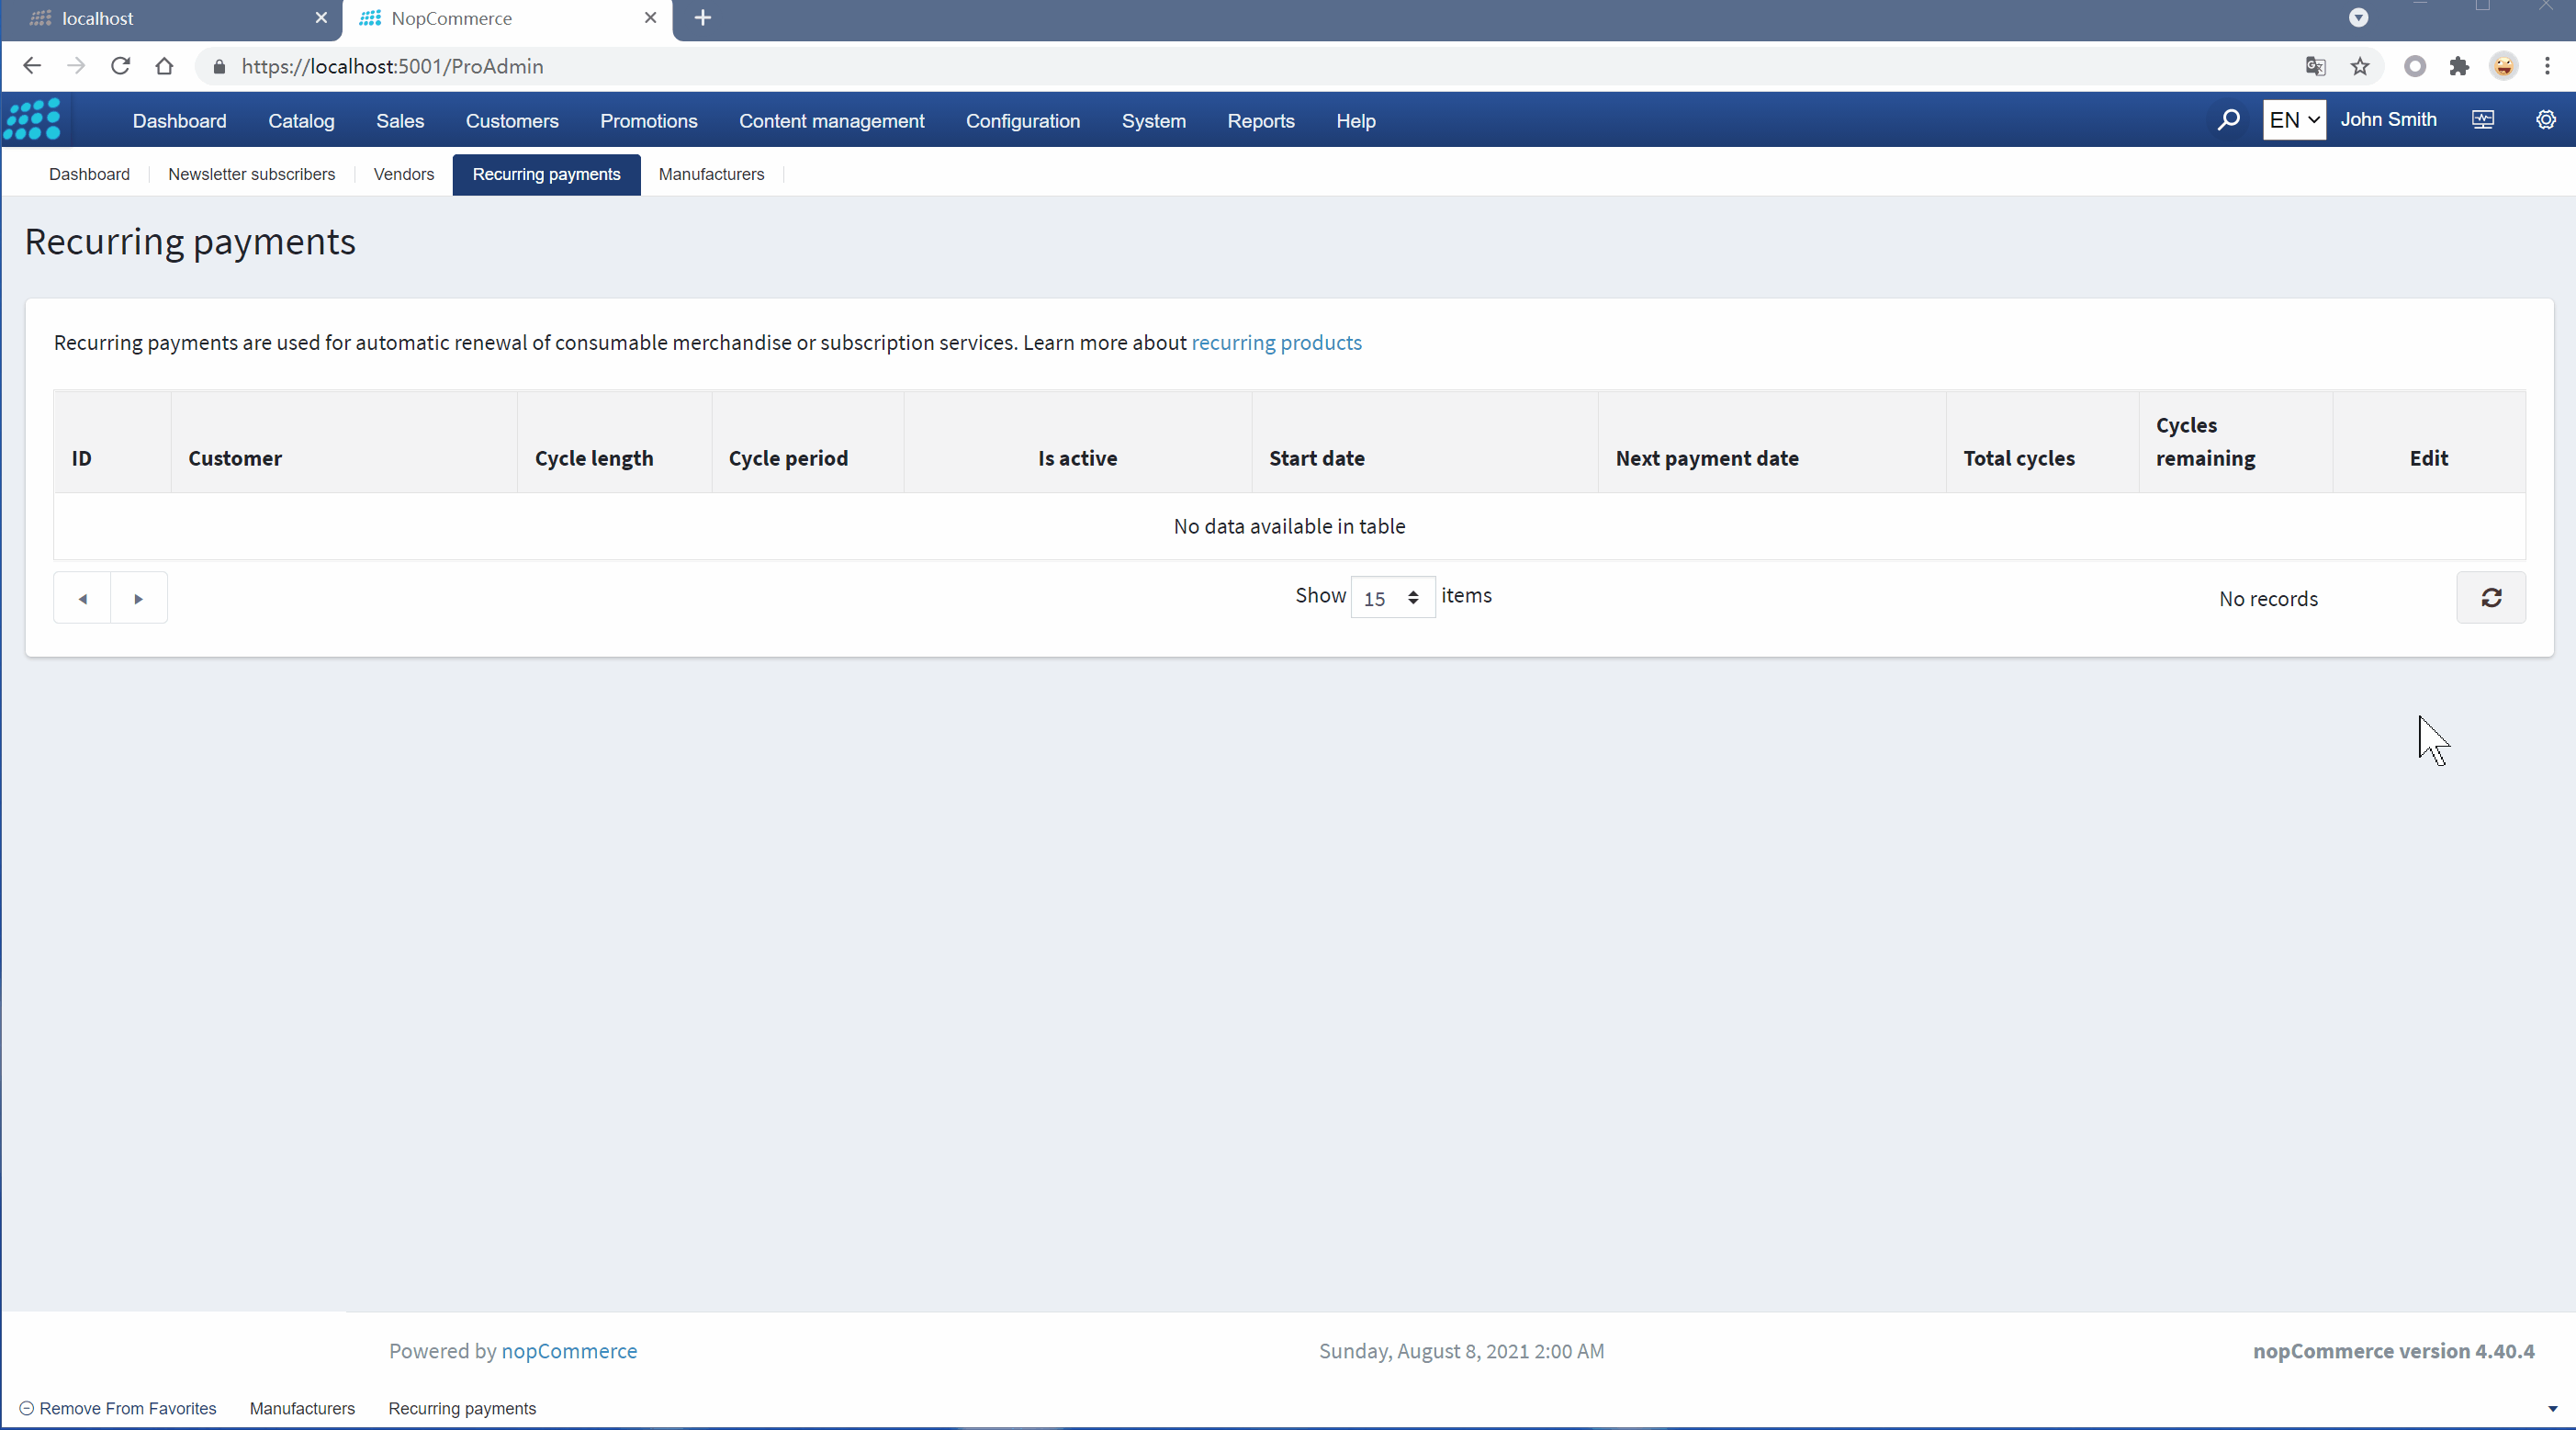Image resolution: width=2576 pixels, height=1430 pixels.
Task: Click the monitor icon beside John Smith
Action: (2483, 120)
